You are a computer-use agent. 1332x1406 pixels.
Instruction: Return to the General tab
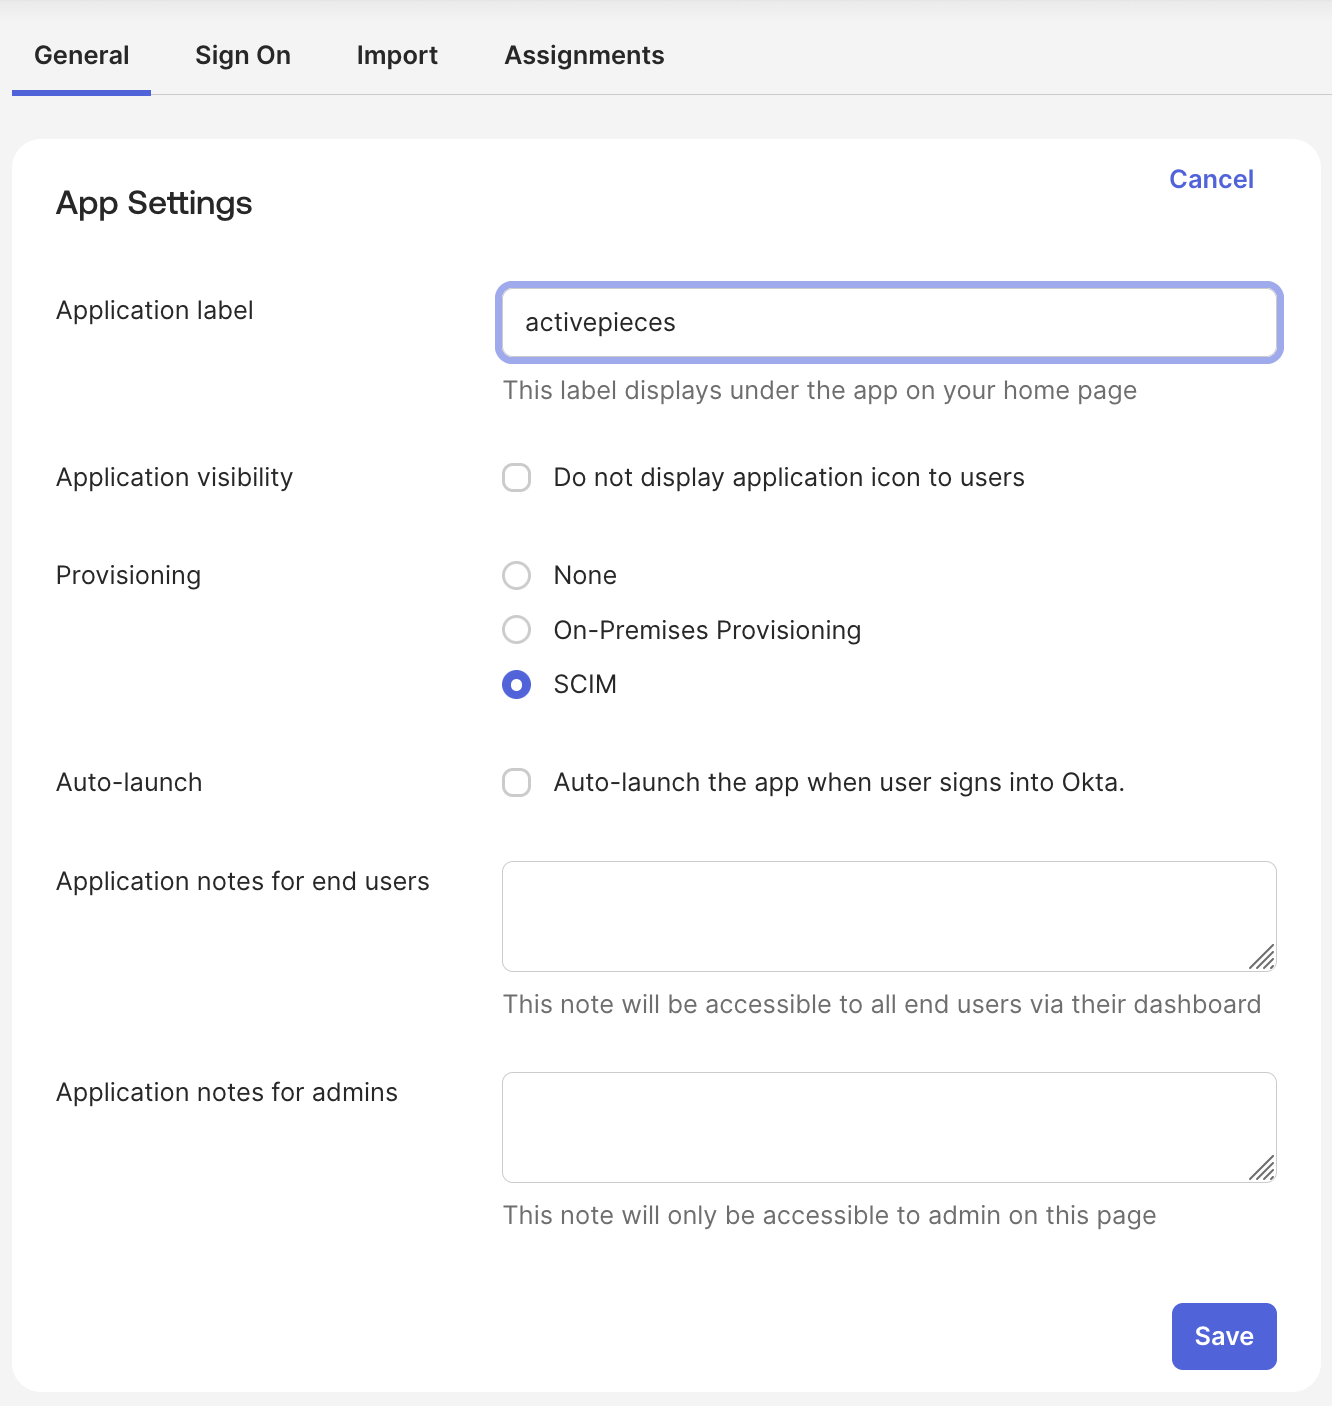point(81,55)
